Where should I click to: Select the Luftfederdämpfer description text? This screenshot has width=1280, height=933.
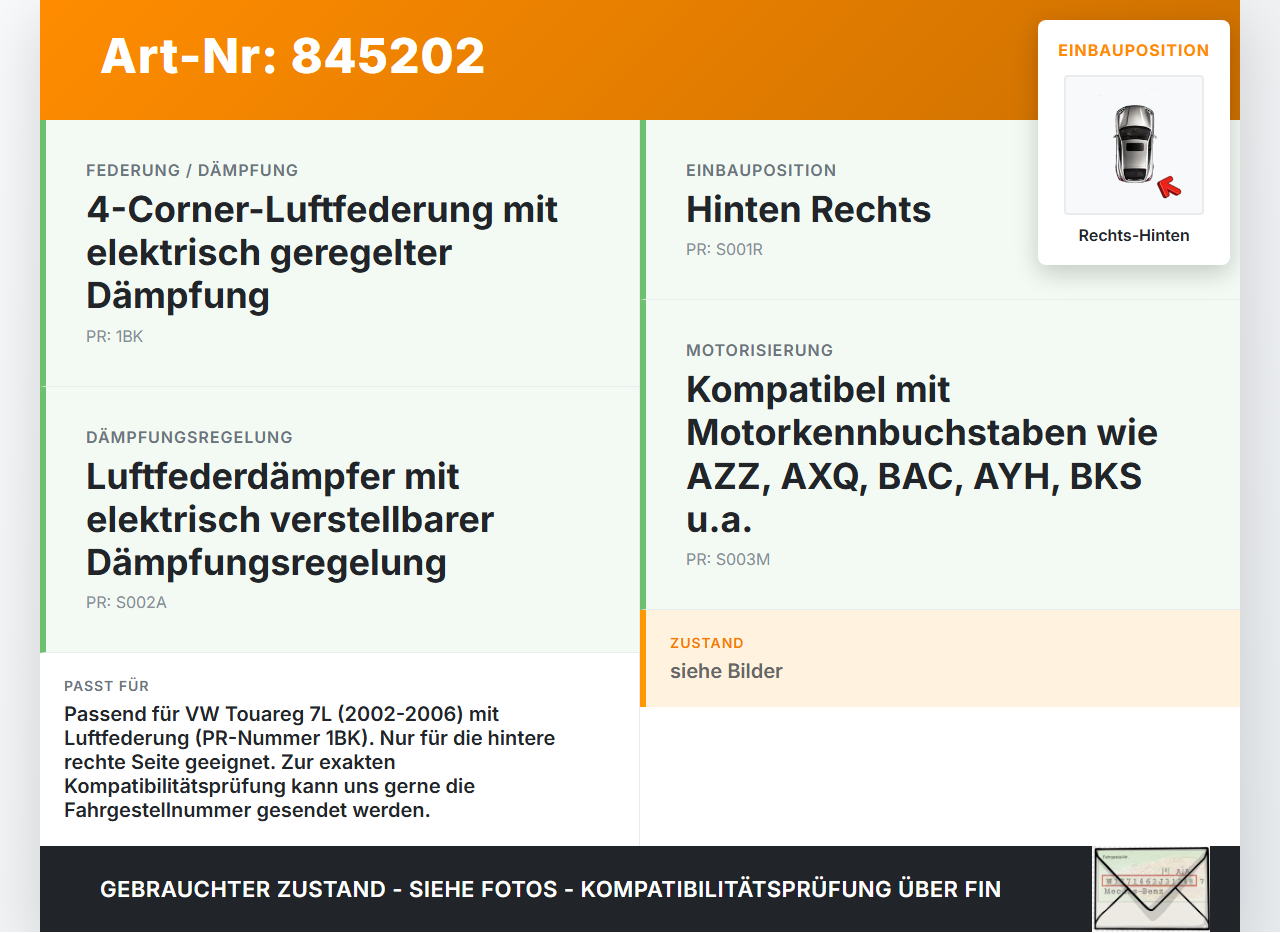290,520
